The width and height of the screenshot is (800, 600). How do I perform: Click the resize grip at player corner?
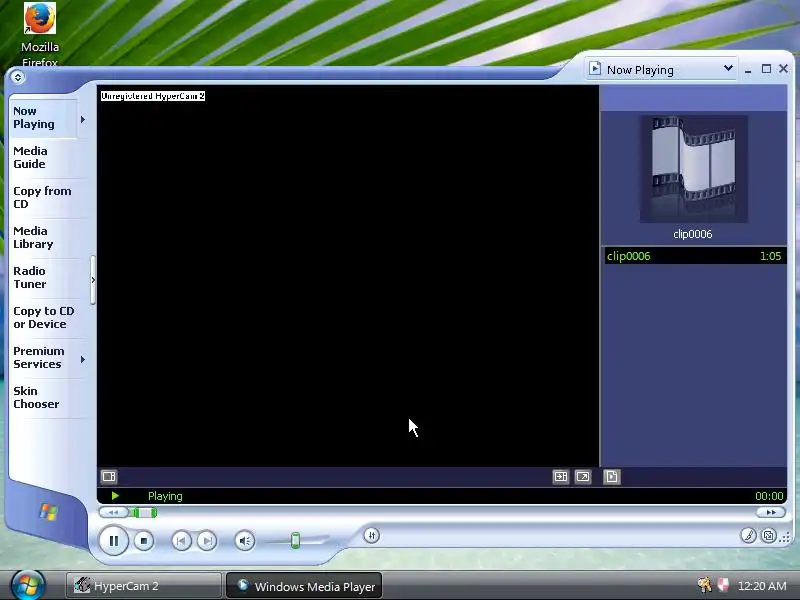(785, 536)
